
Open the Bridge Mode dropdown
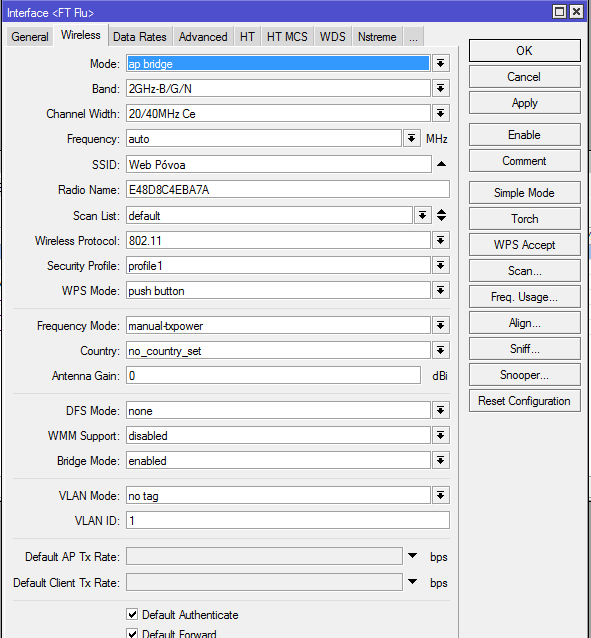[440, 460]
